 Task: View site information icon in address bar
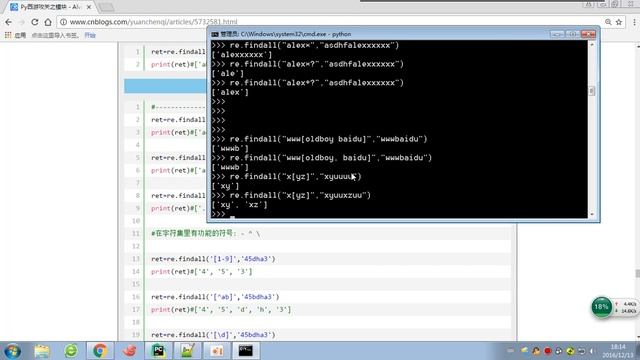[x=63, y=22]
